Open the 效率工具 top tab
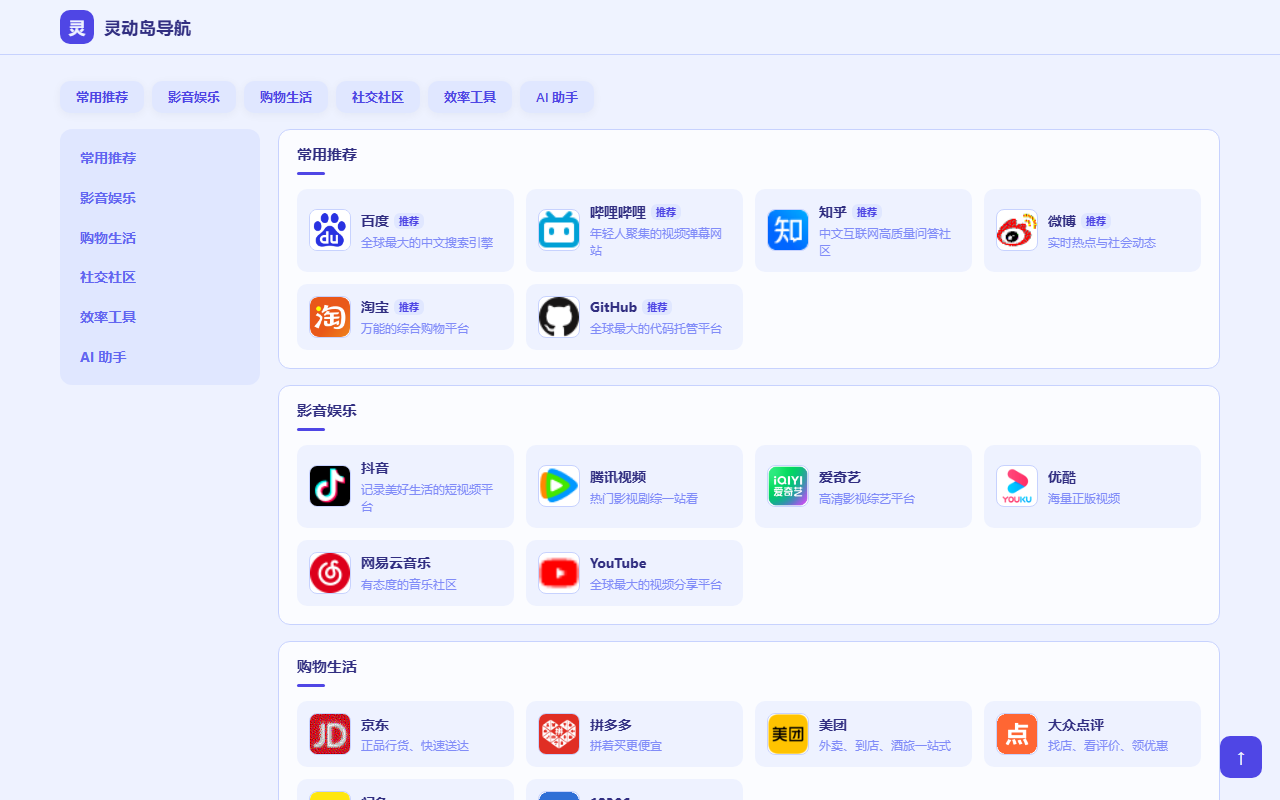 pos(470,97)
